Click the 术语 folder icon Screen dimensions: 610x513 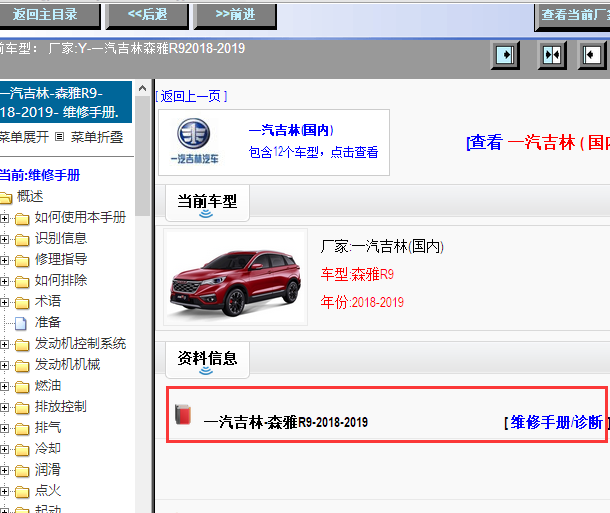point(22,303)
